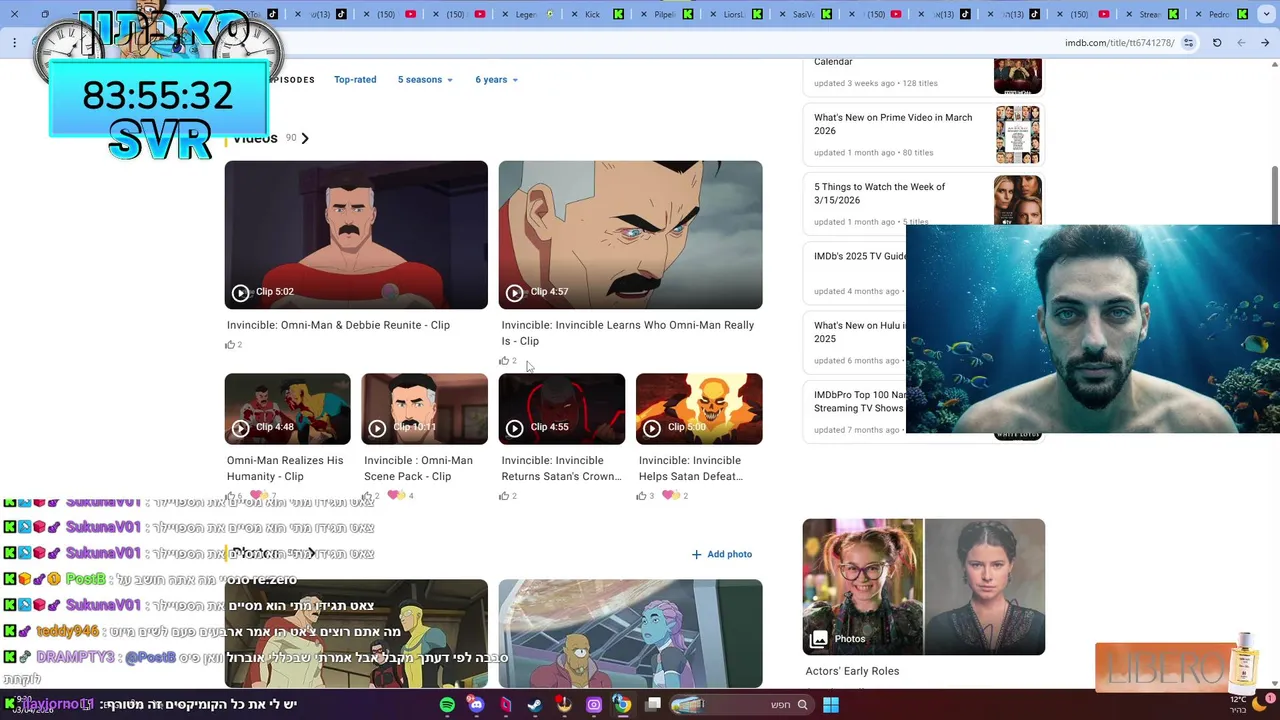Screen dimensions: 1280x720
Task: Open What's New on Hulu list
Action: tap(860, 332)
